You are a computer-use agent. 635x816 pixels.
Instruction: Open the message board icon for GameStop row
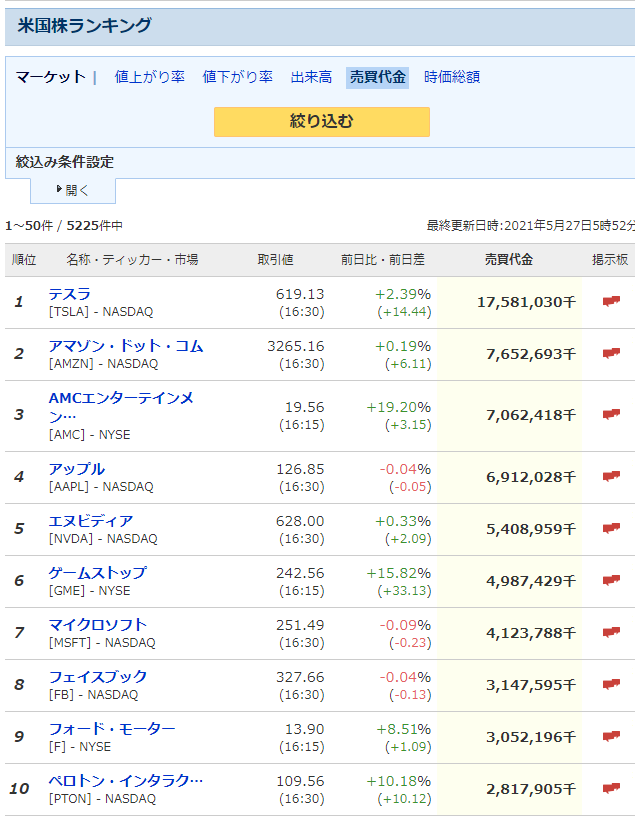pos(611,580)
